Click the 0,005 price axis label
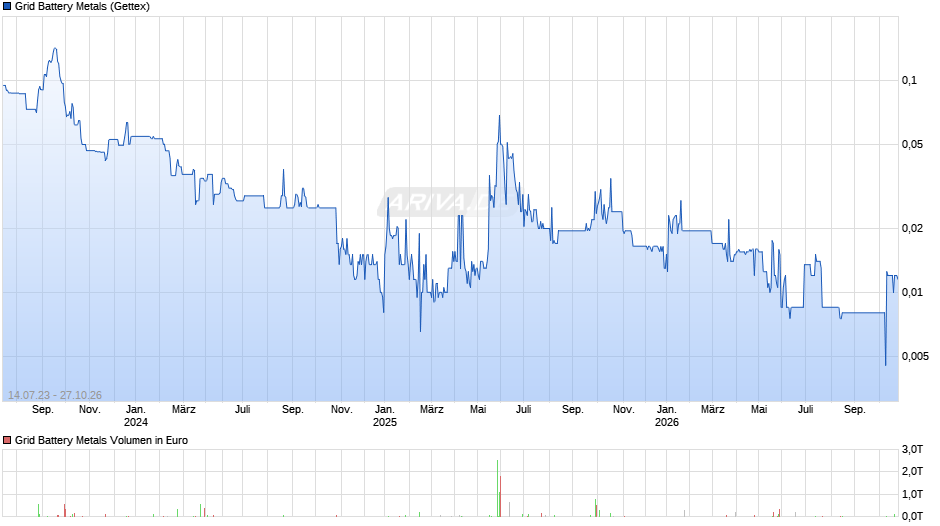 (915, 356)
